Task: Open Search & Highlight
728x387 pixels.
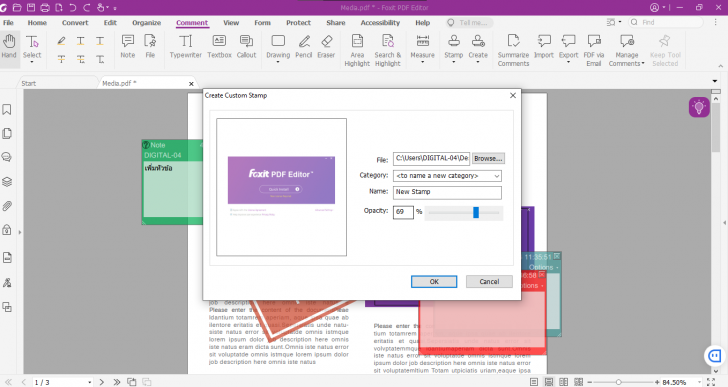Action: (x=388, y=50)
